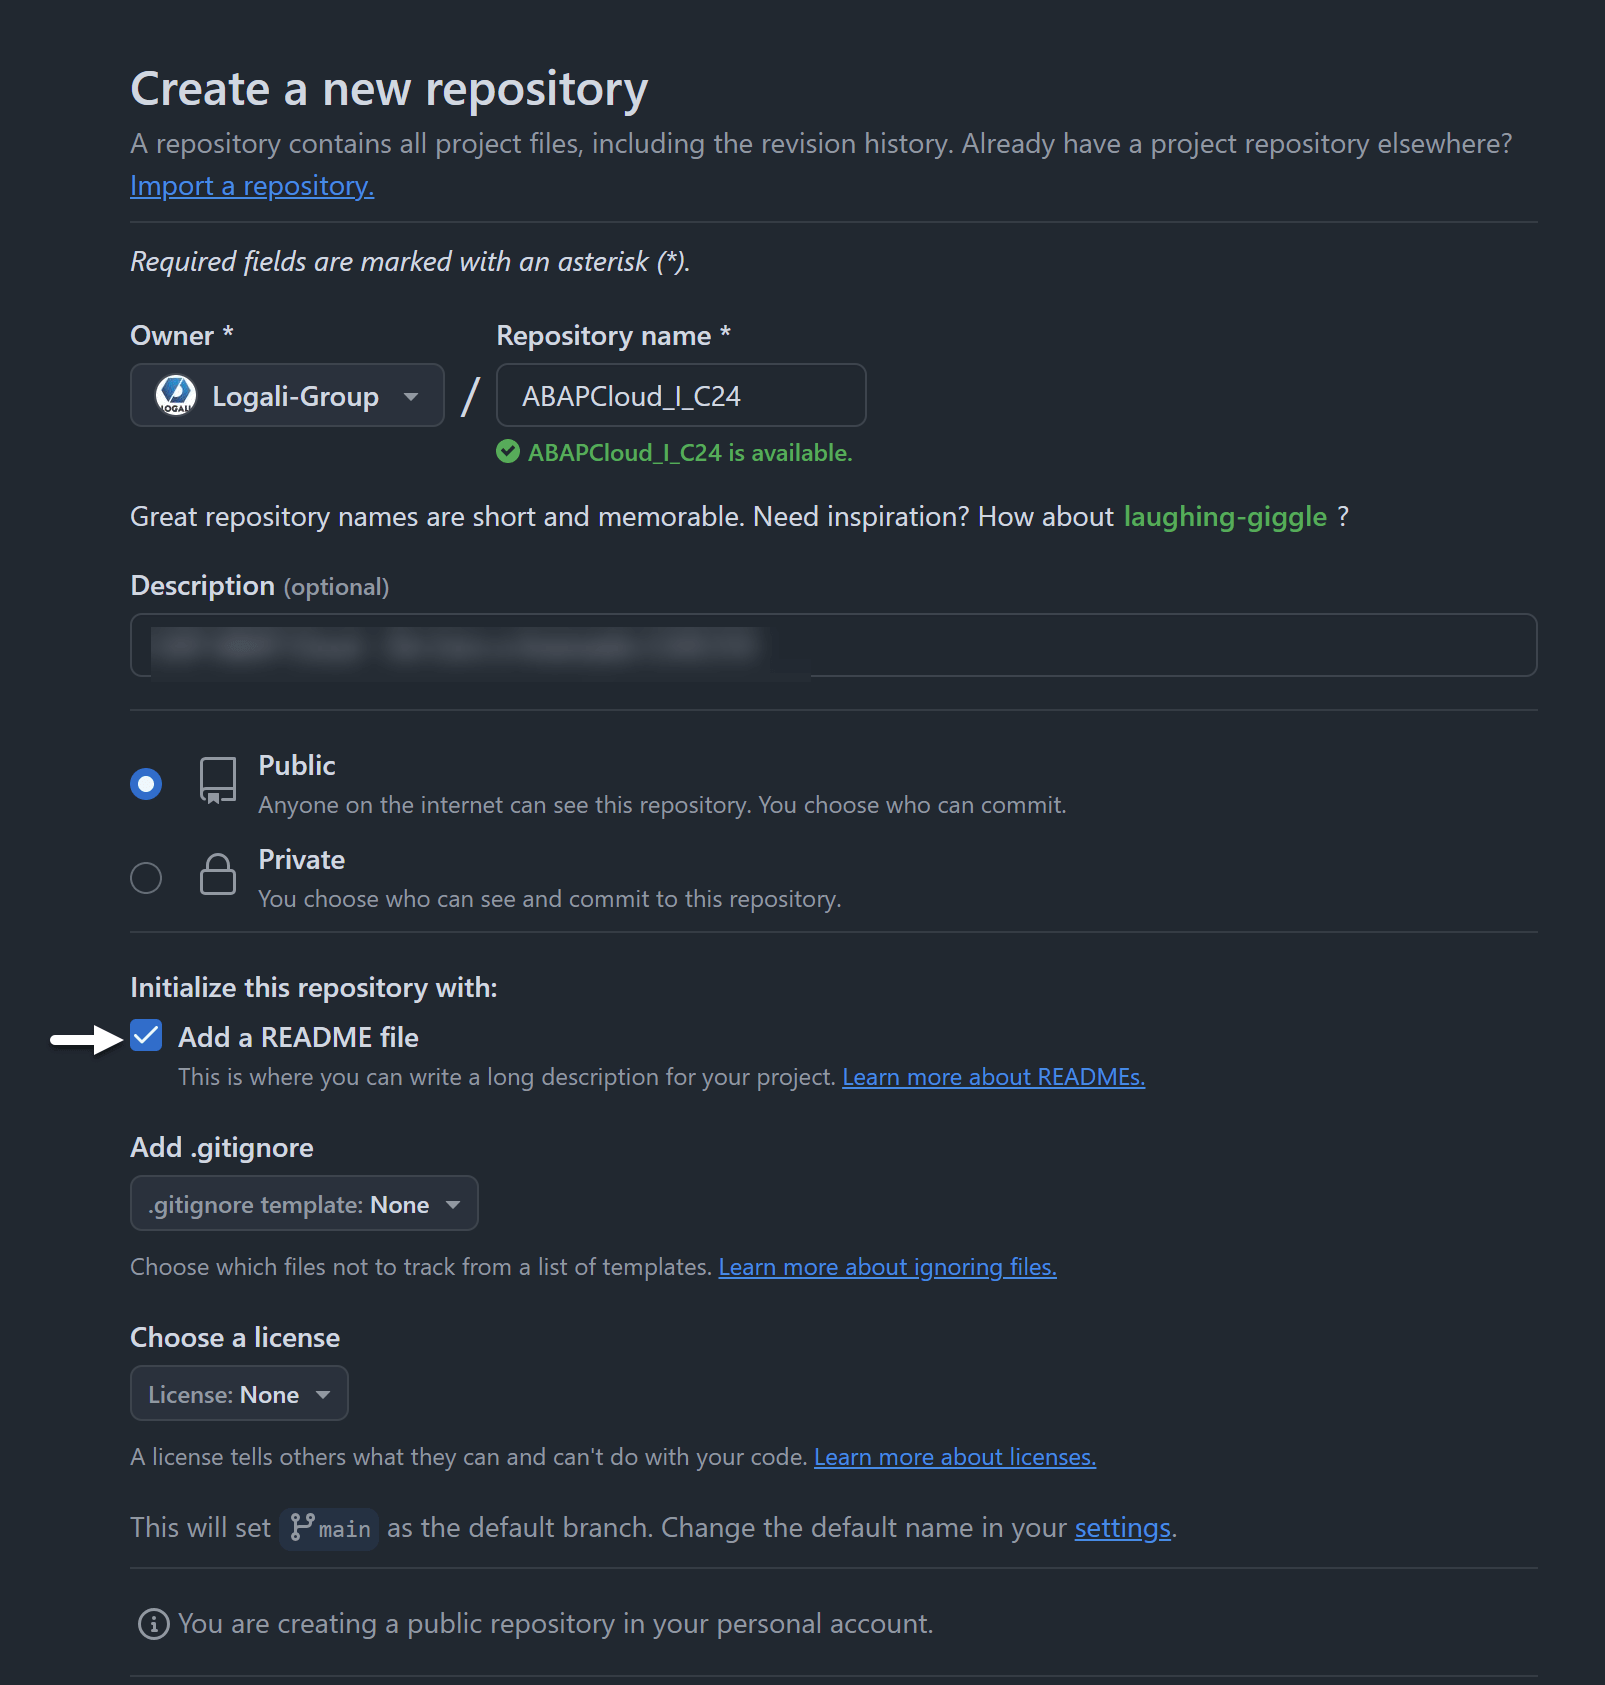Viewport: 1605px width, 1685px height.
Task: Select the Public visibility option
Action: click(146, 783)
